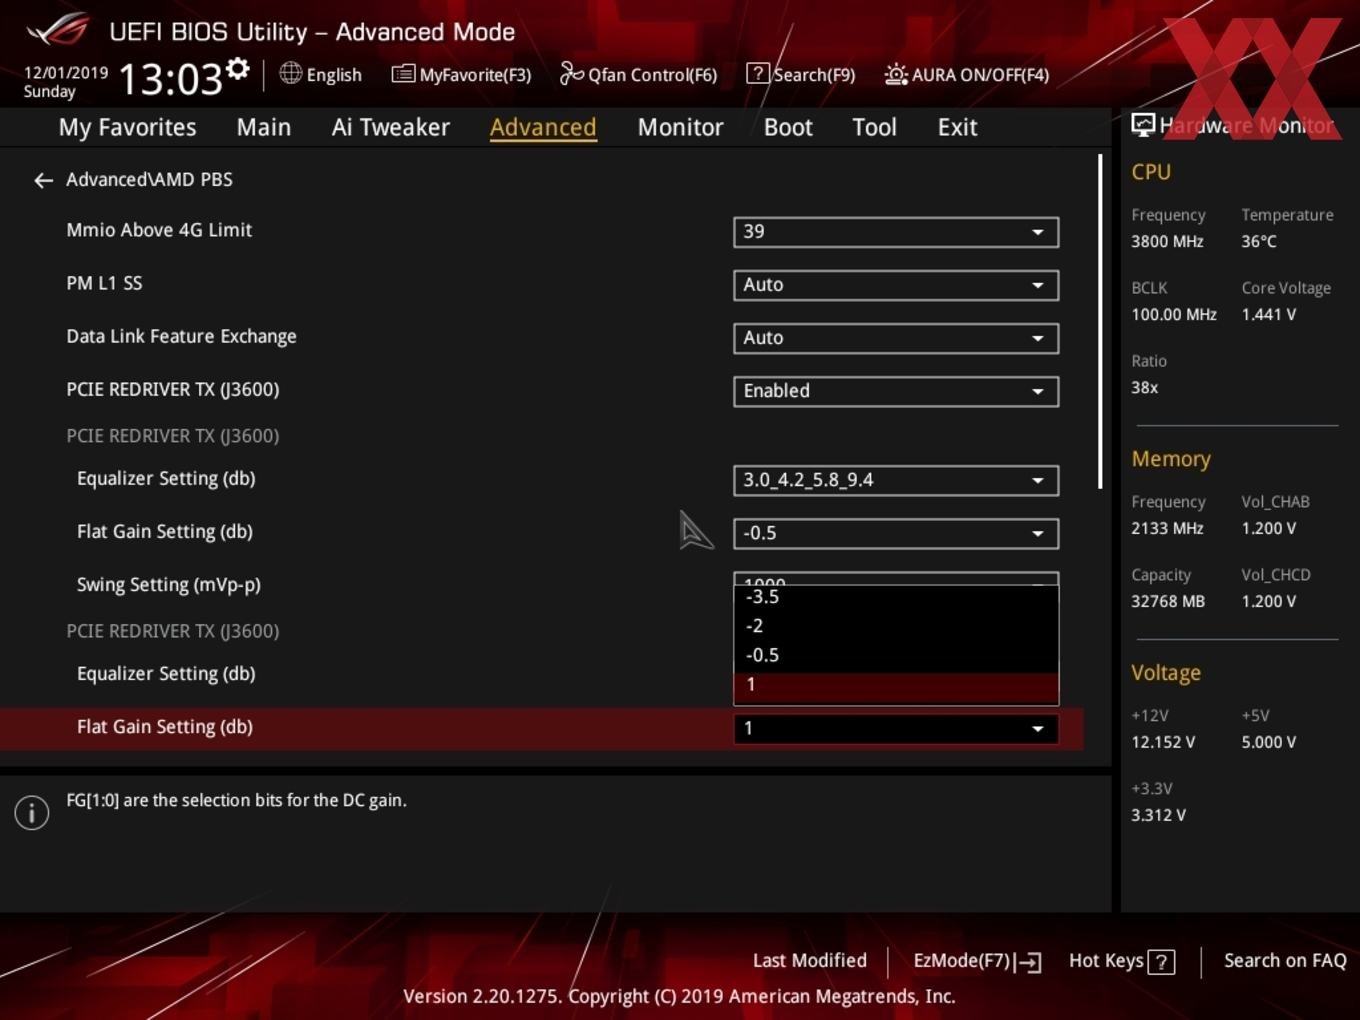Click the Hot Keys question mark icon
Screen dimensions: 1360x1020
pyautogui.click(x=1161, y=962)
